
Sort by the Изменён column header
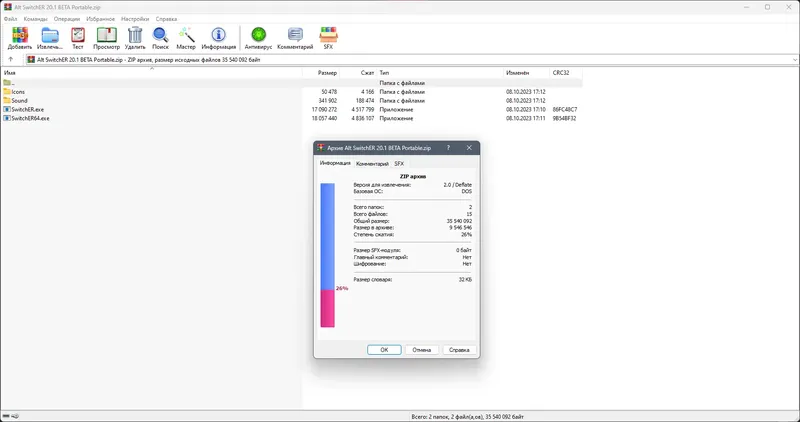527,73
